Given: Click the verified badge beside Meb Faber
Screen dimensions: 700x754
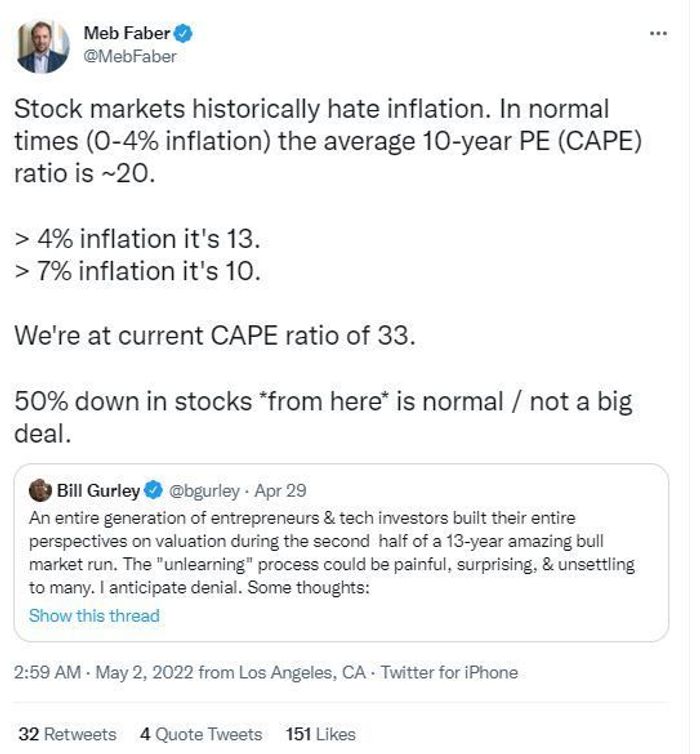Looking at the screenshot, I should click(184, 34).
